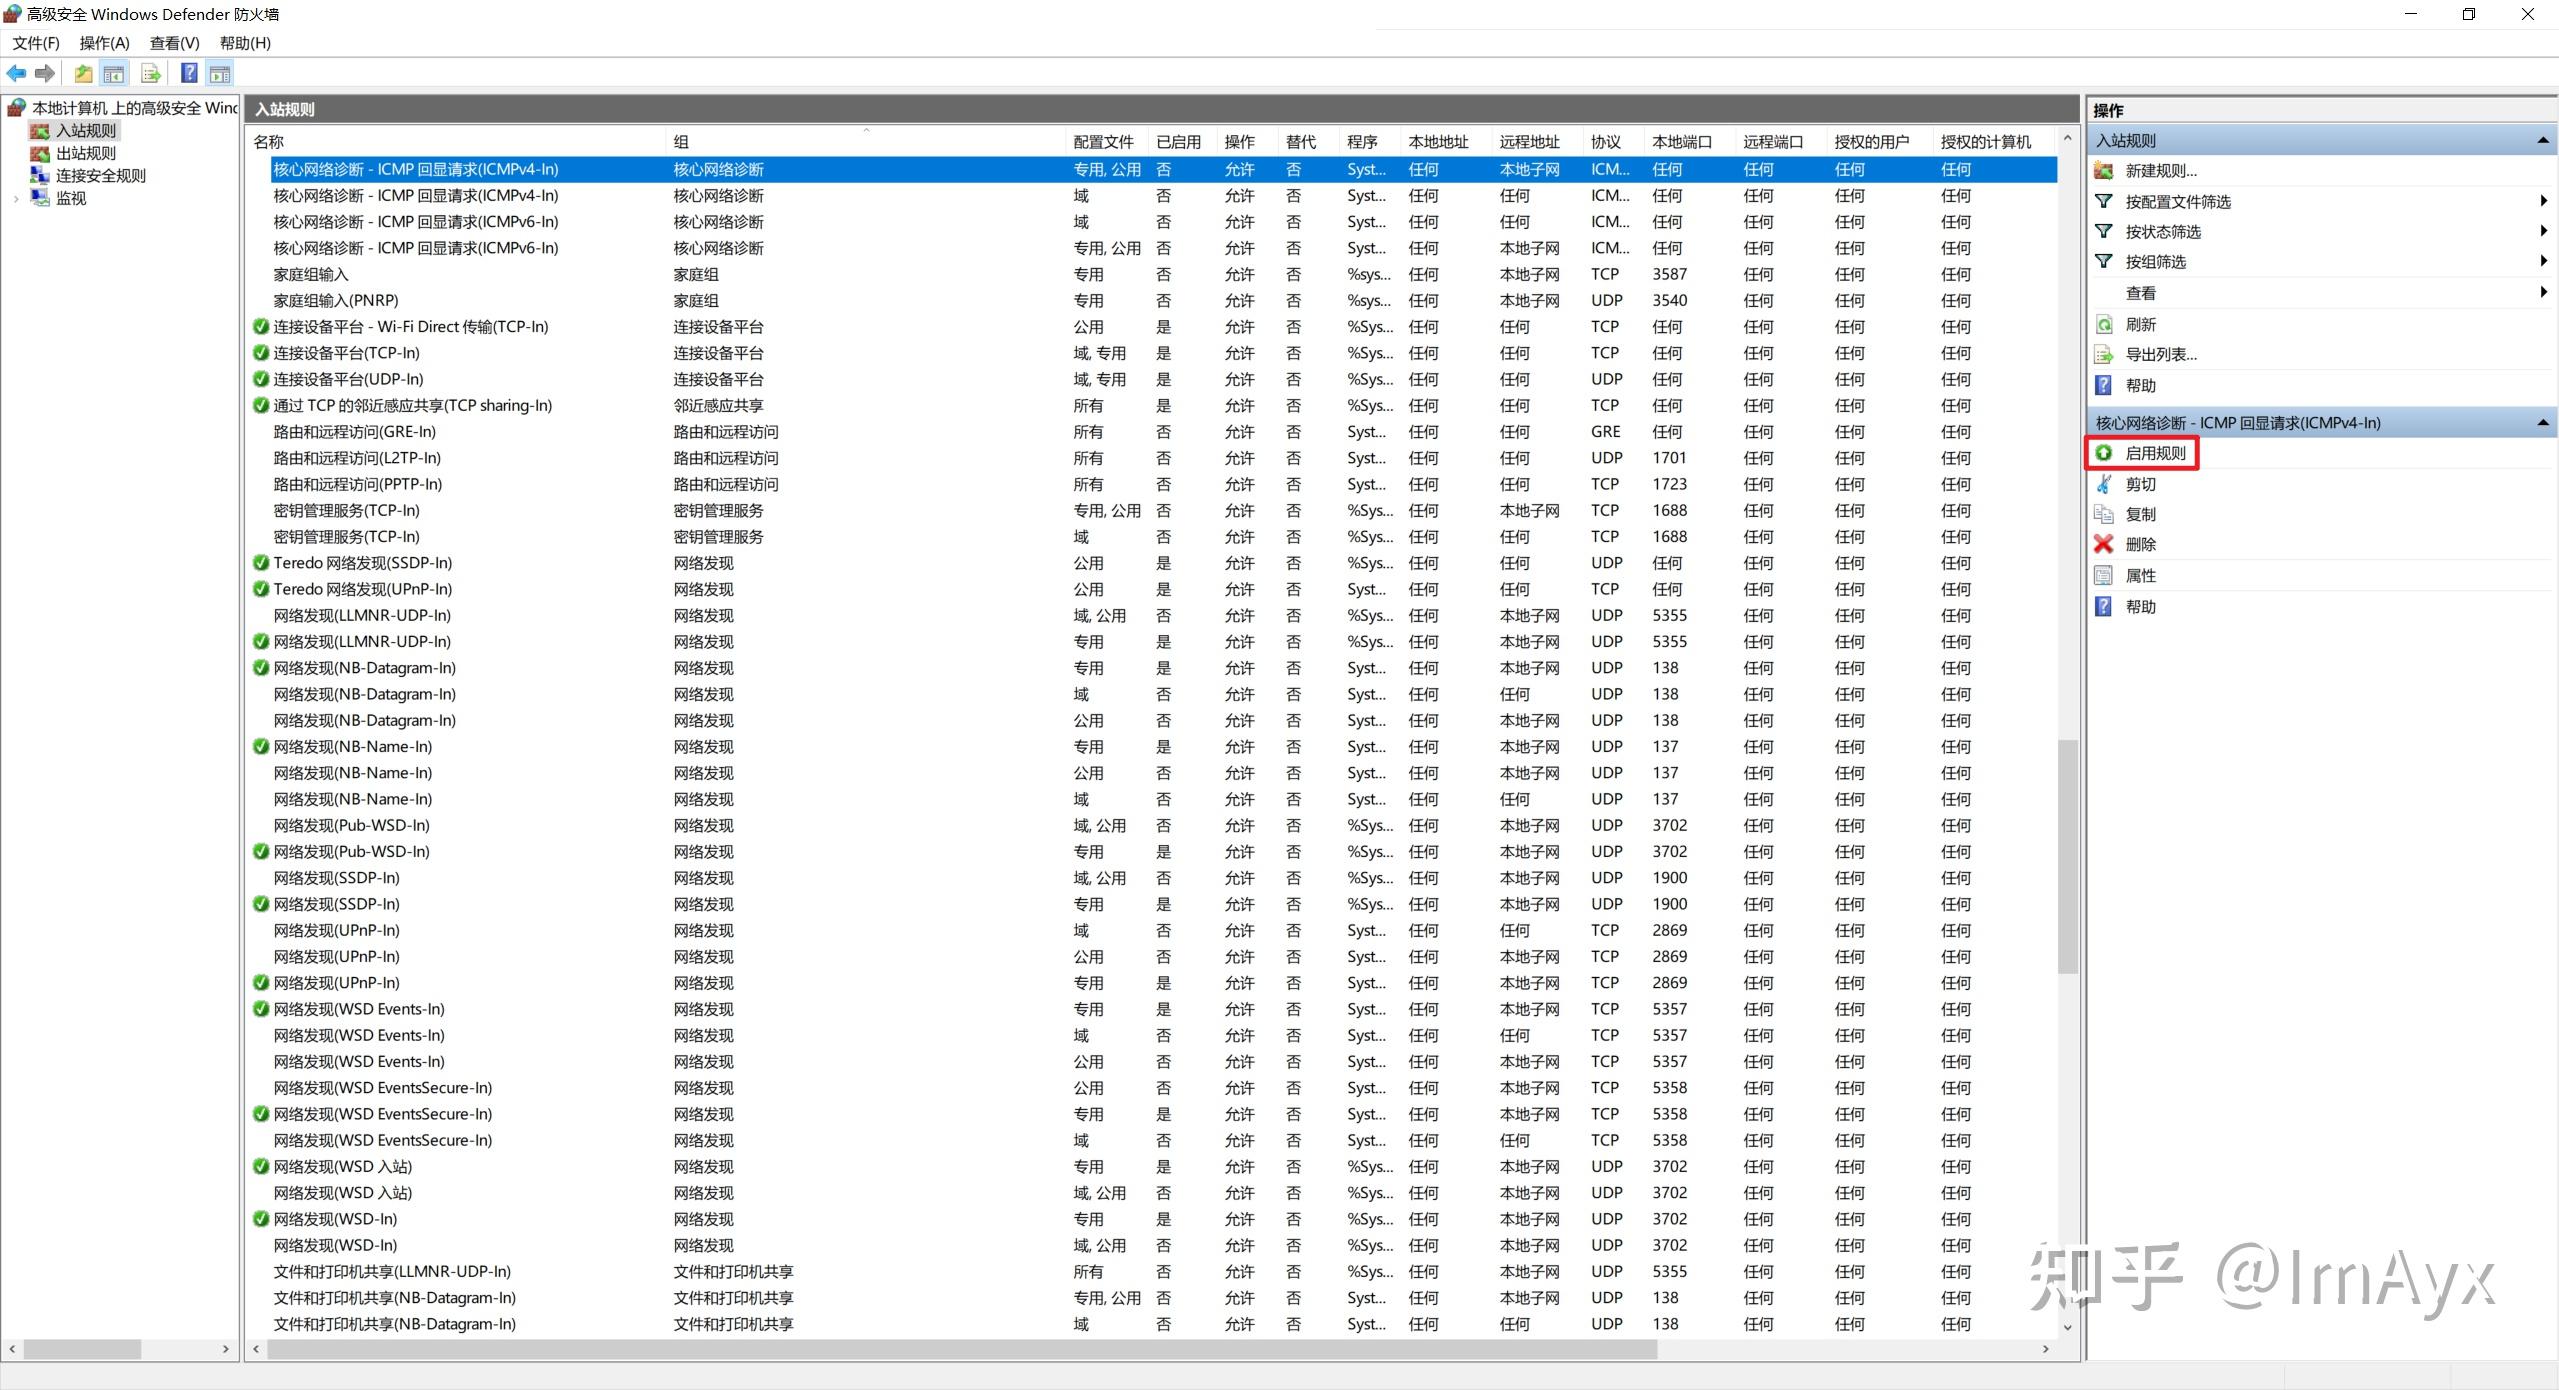Open the 按配置文件筛选 submenu
Viewport: 2559px width, 1390px height.
pos(2177,201)
